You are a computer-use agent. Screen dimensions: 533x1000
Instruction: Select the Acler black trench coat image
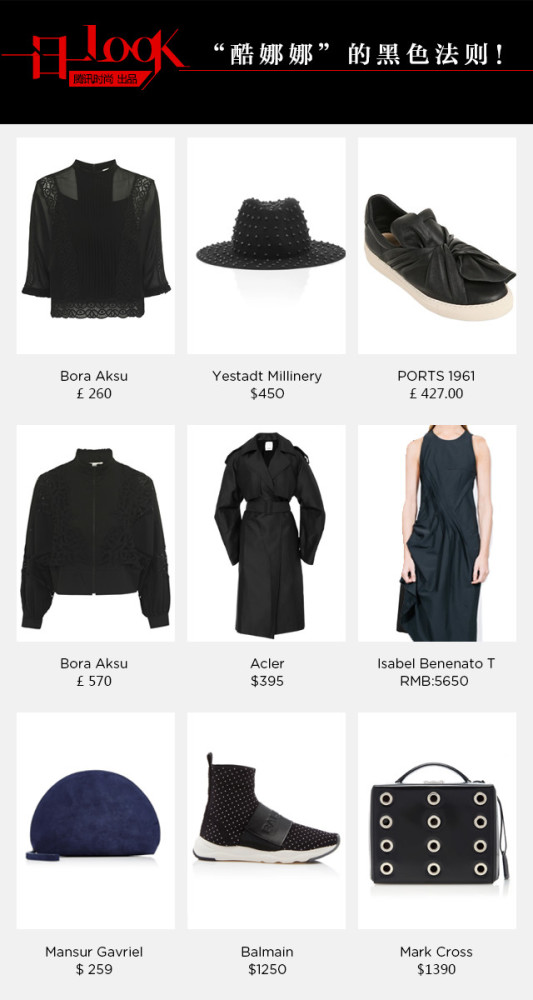click(x=266, y=533)
